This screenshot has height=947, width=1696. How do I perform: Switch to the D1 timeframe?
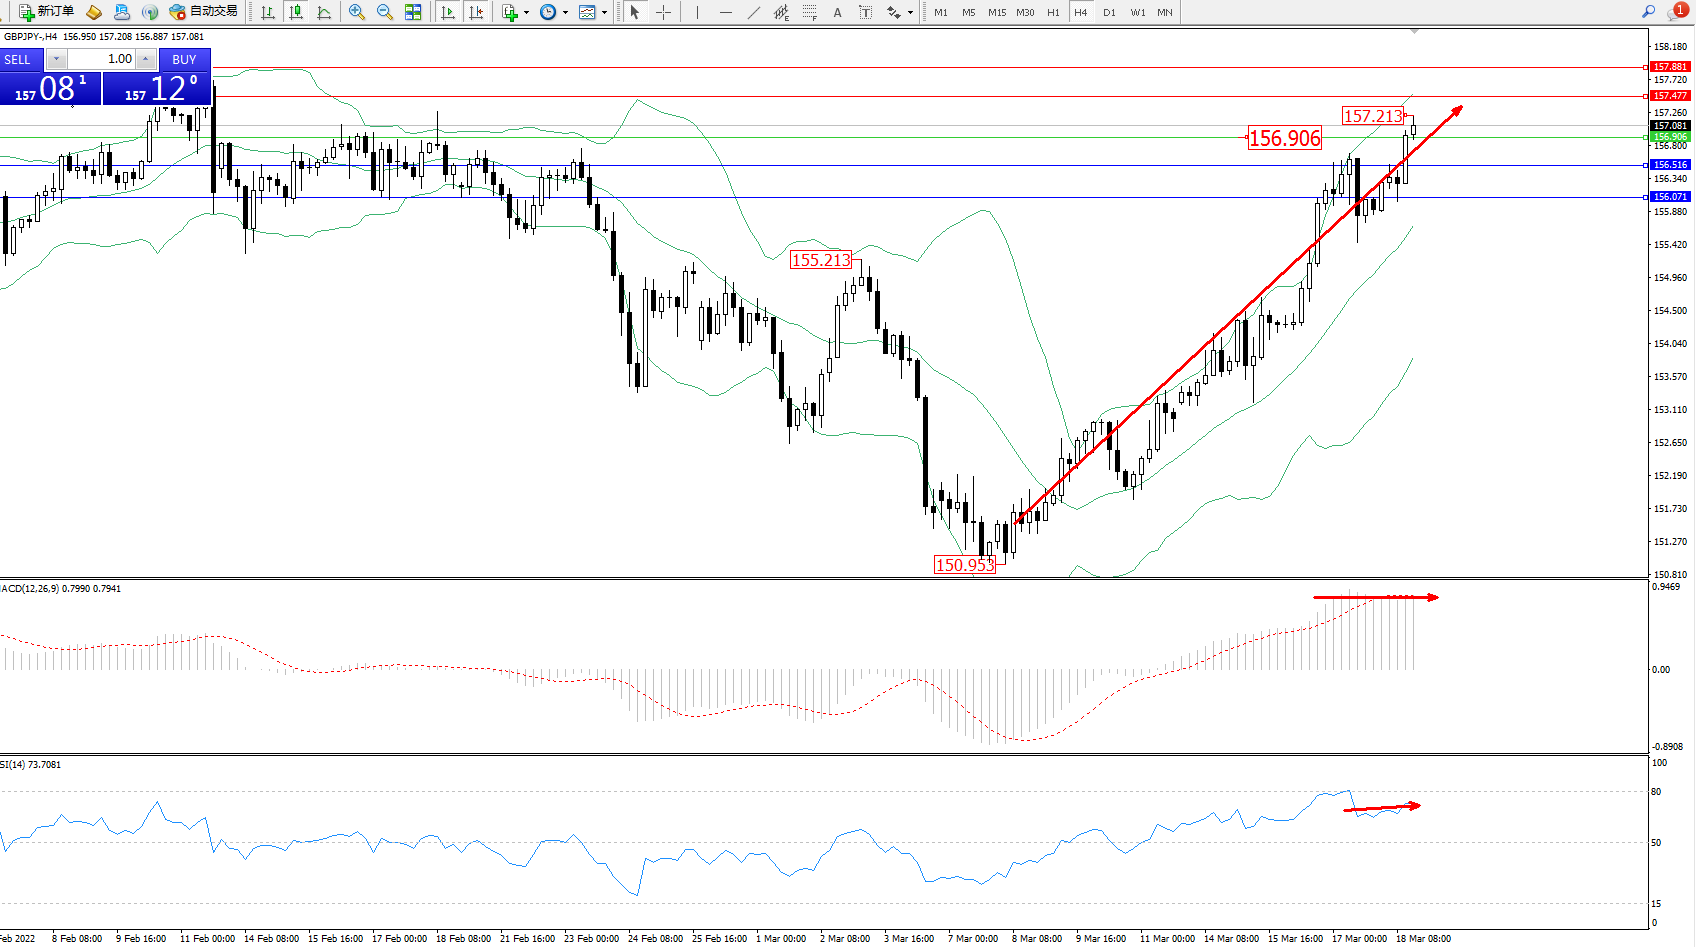pos(1109,12)
